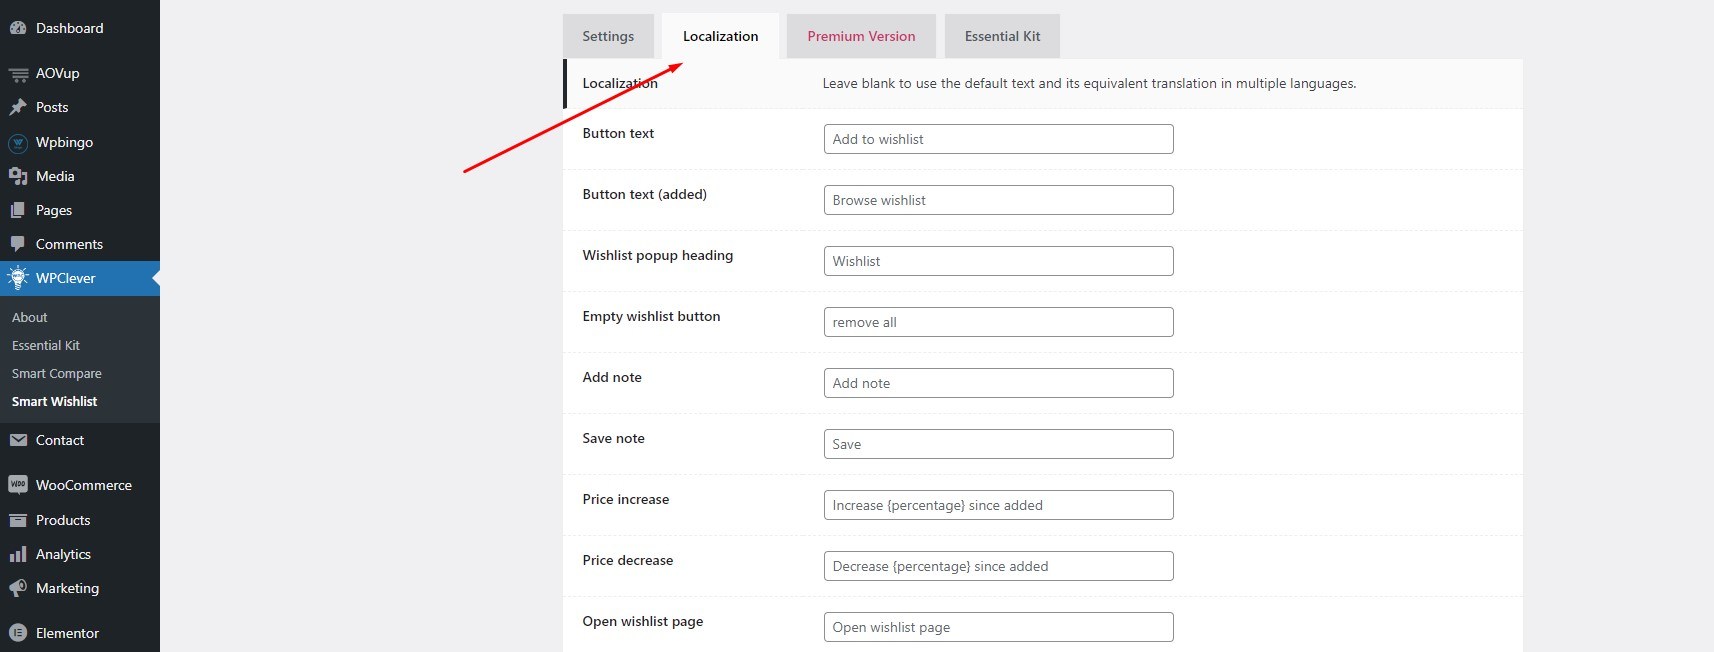The image size is (1714, 652).
Task: Open the Pages menu item
Action: coord(54,210)
